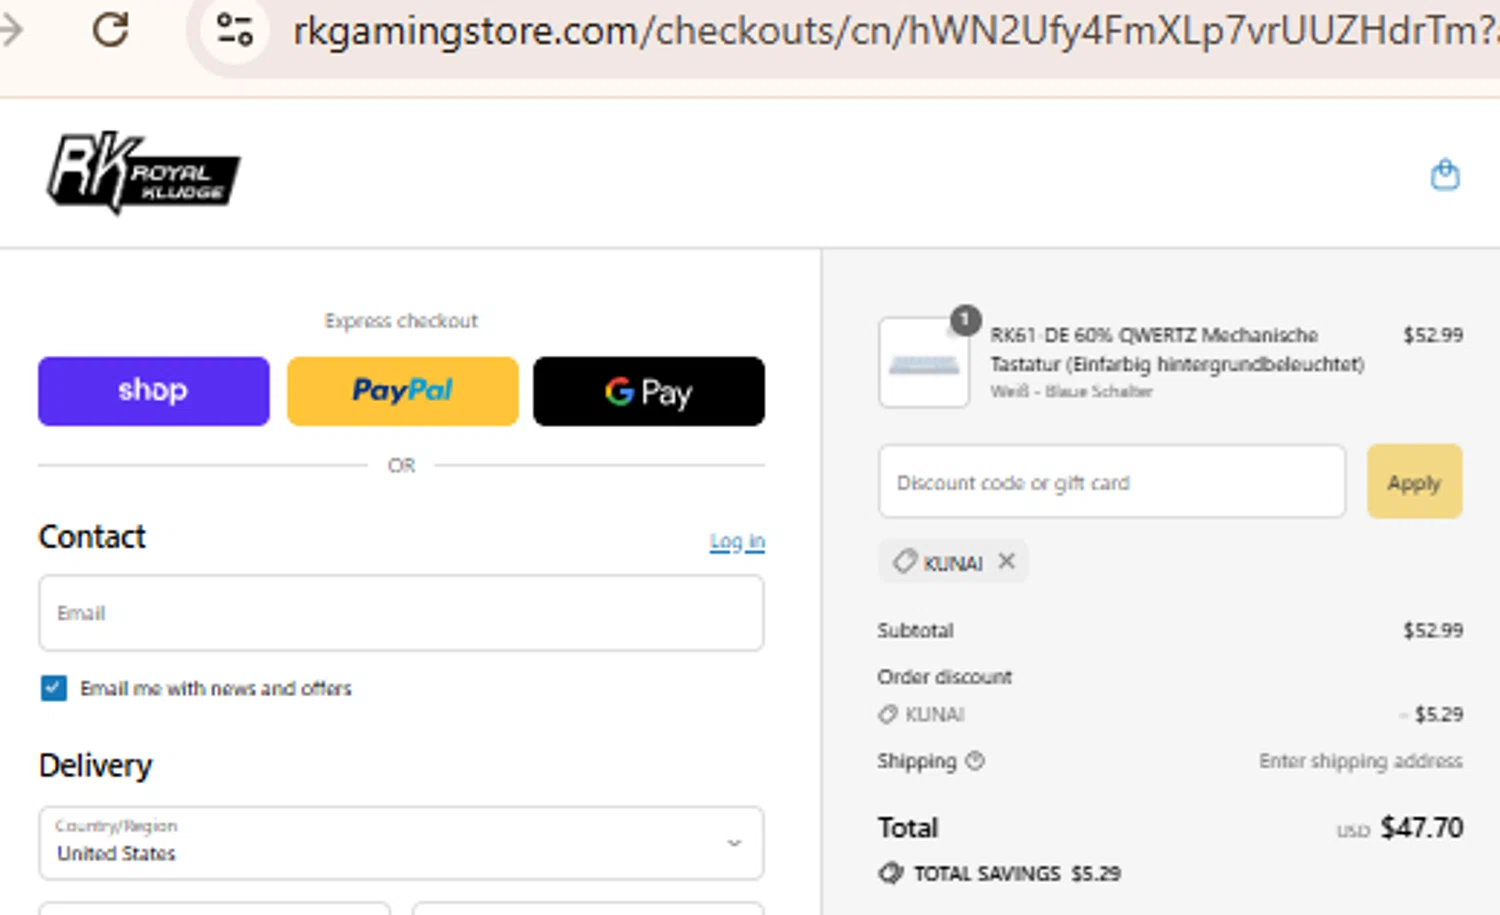Click the Express checkout heading

coord(401,321)
